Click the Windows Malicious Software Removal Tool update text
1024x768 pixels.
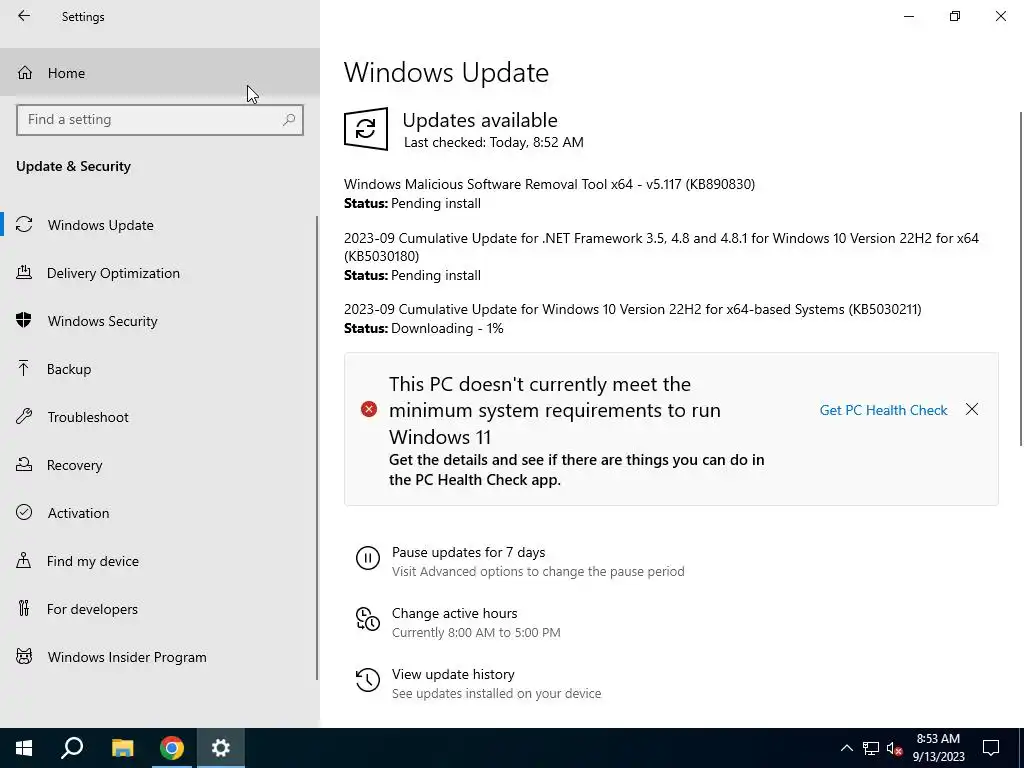549,184
